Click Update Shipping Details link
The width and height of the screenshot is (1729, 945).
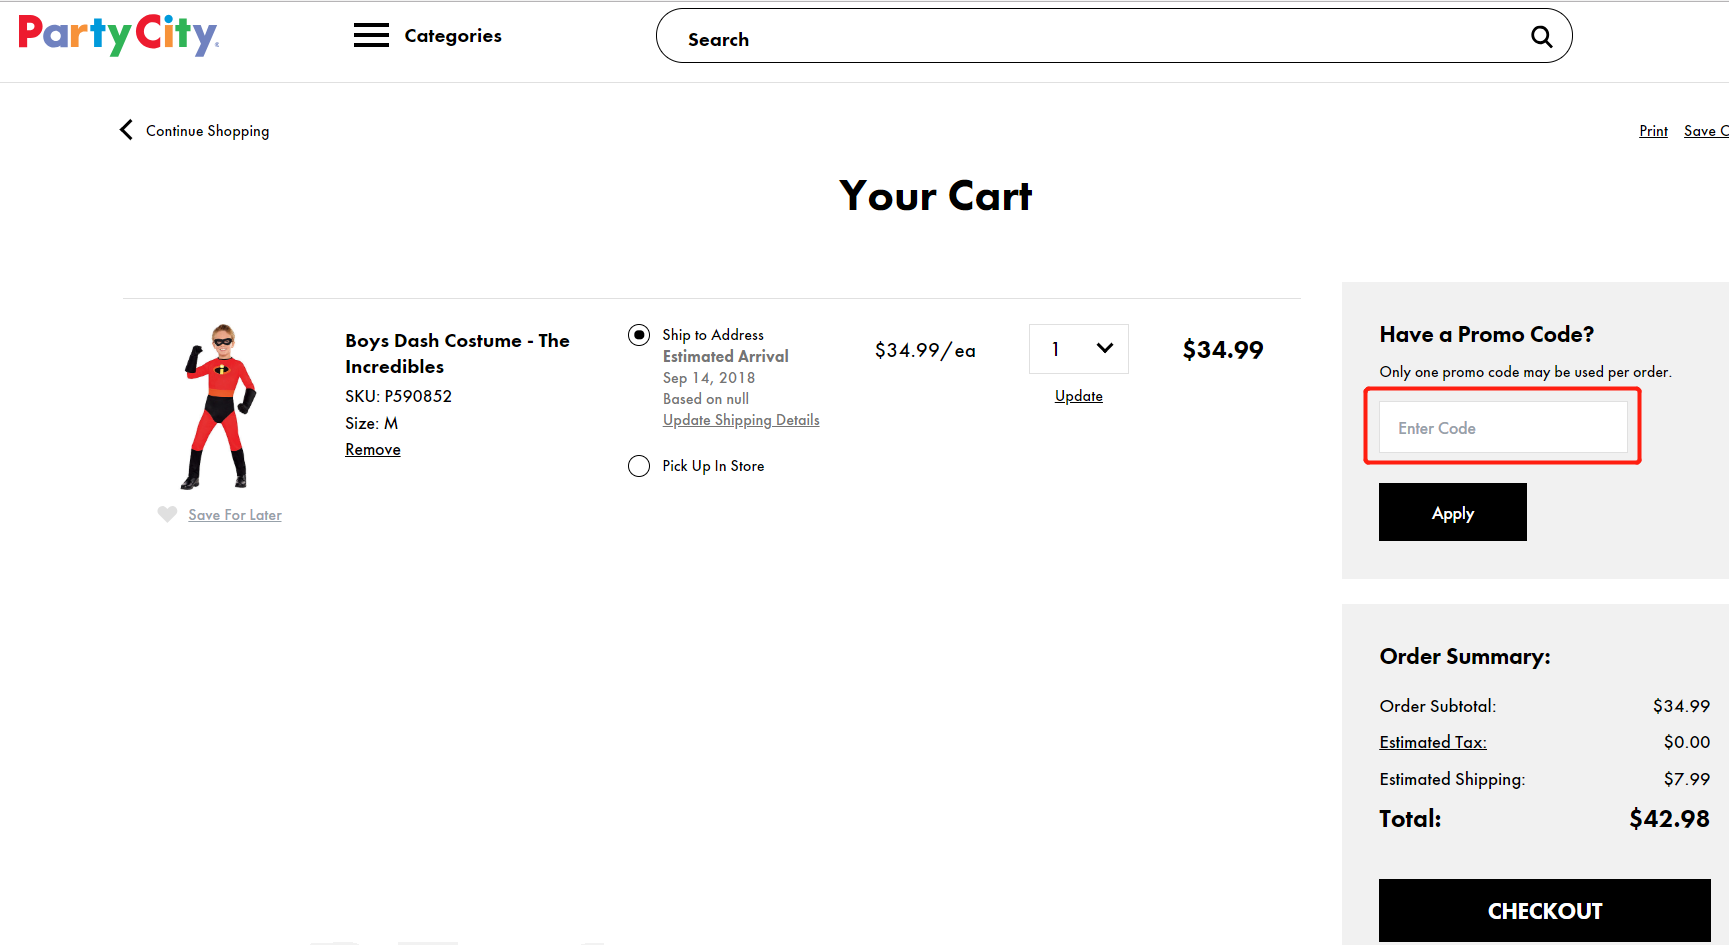click(741, 420)
